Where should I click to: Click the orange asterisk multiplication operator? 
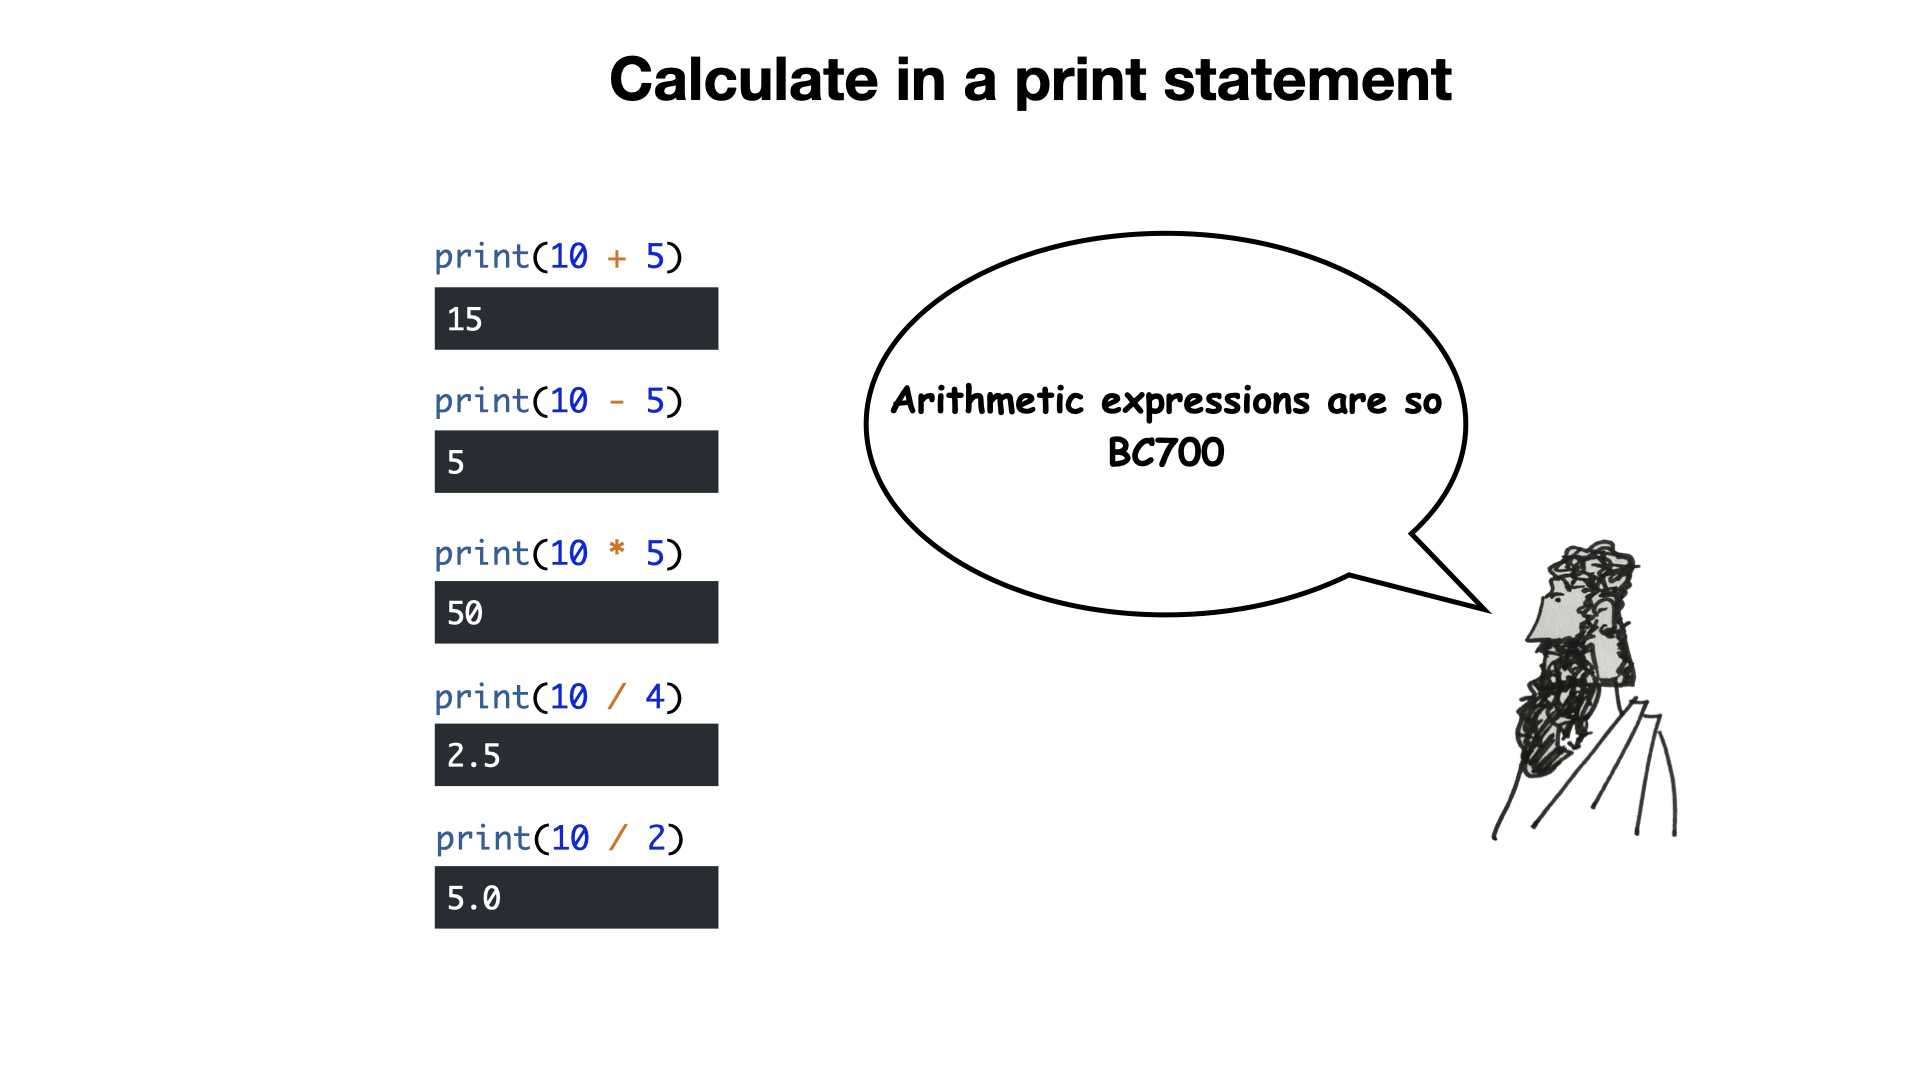pos(617,548)
